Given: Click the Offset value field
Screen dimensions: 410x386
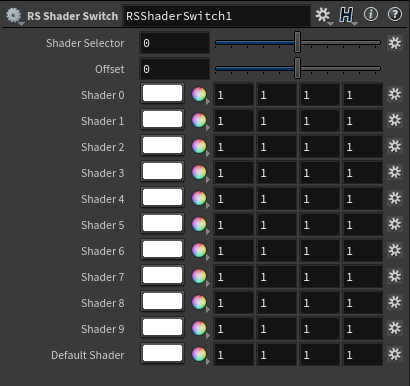Looking at the screenshot, I should coord(175,69).
